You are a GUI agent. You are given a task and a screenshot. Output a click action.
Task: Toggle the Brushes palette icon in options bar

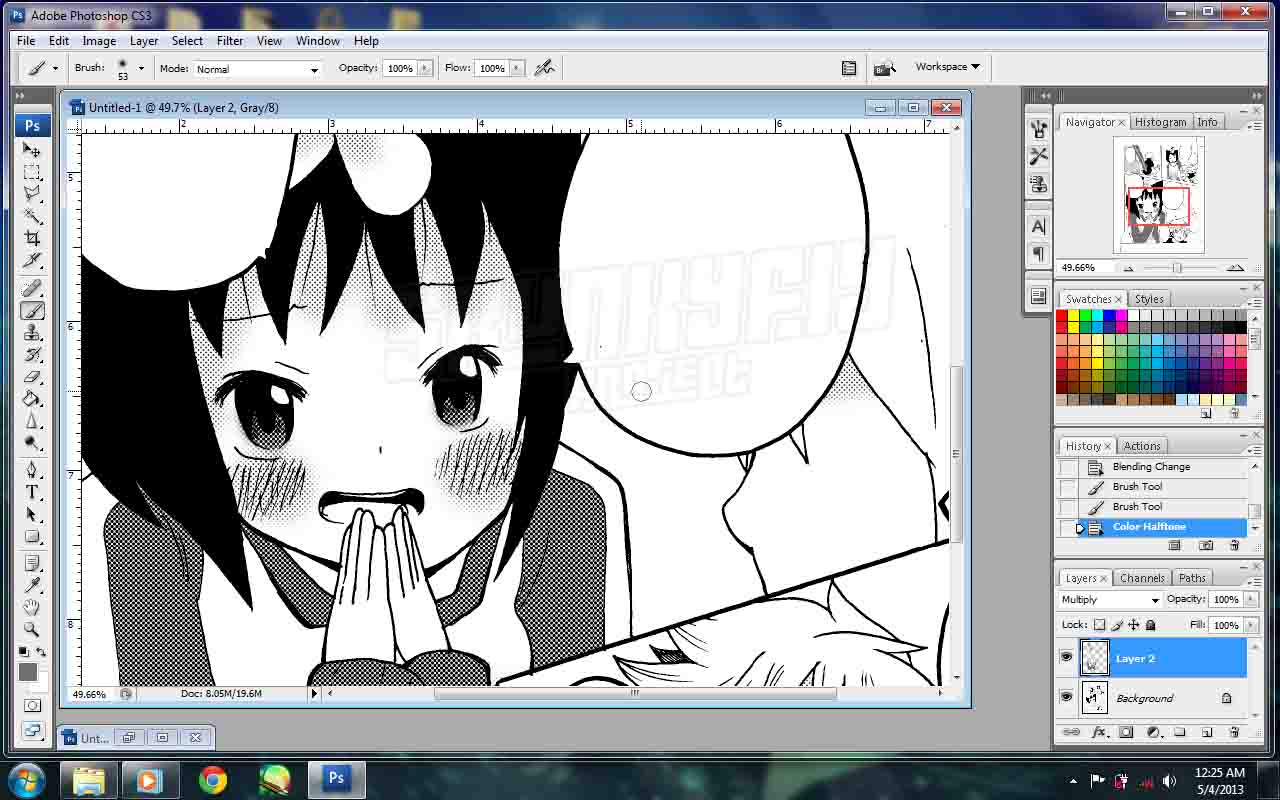[849, 68]
